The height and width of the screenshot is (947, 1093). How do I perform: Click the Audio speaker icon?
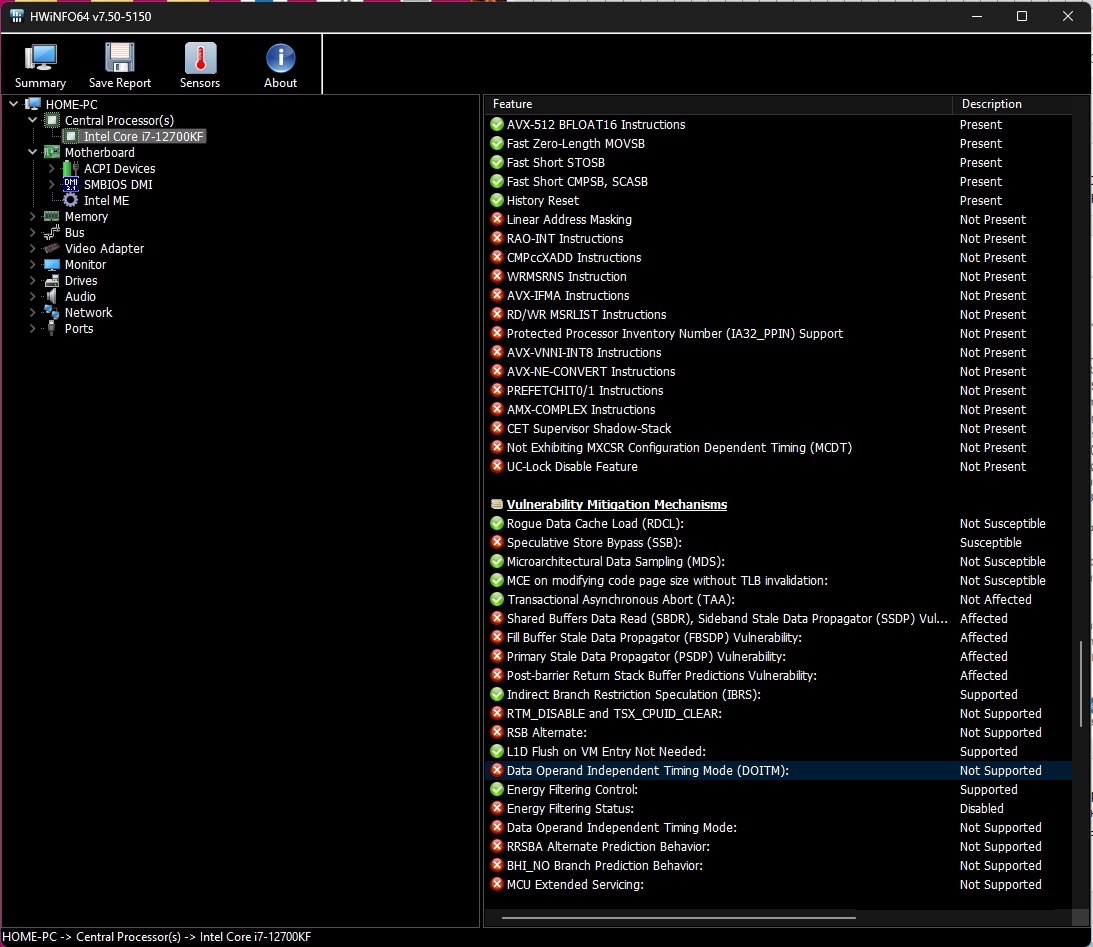point(52,297)
